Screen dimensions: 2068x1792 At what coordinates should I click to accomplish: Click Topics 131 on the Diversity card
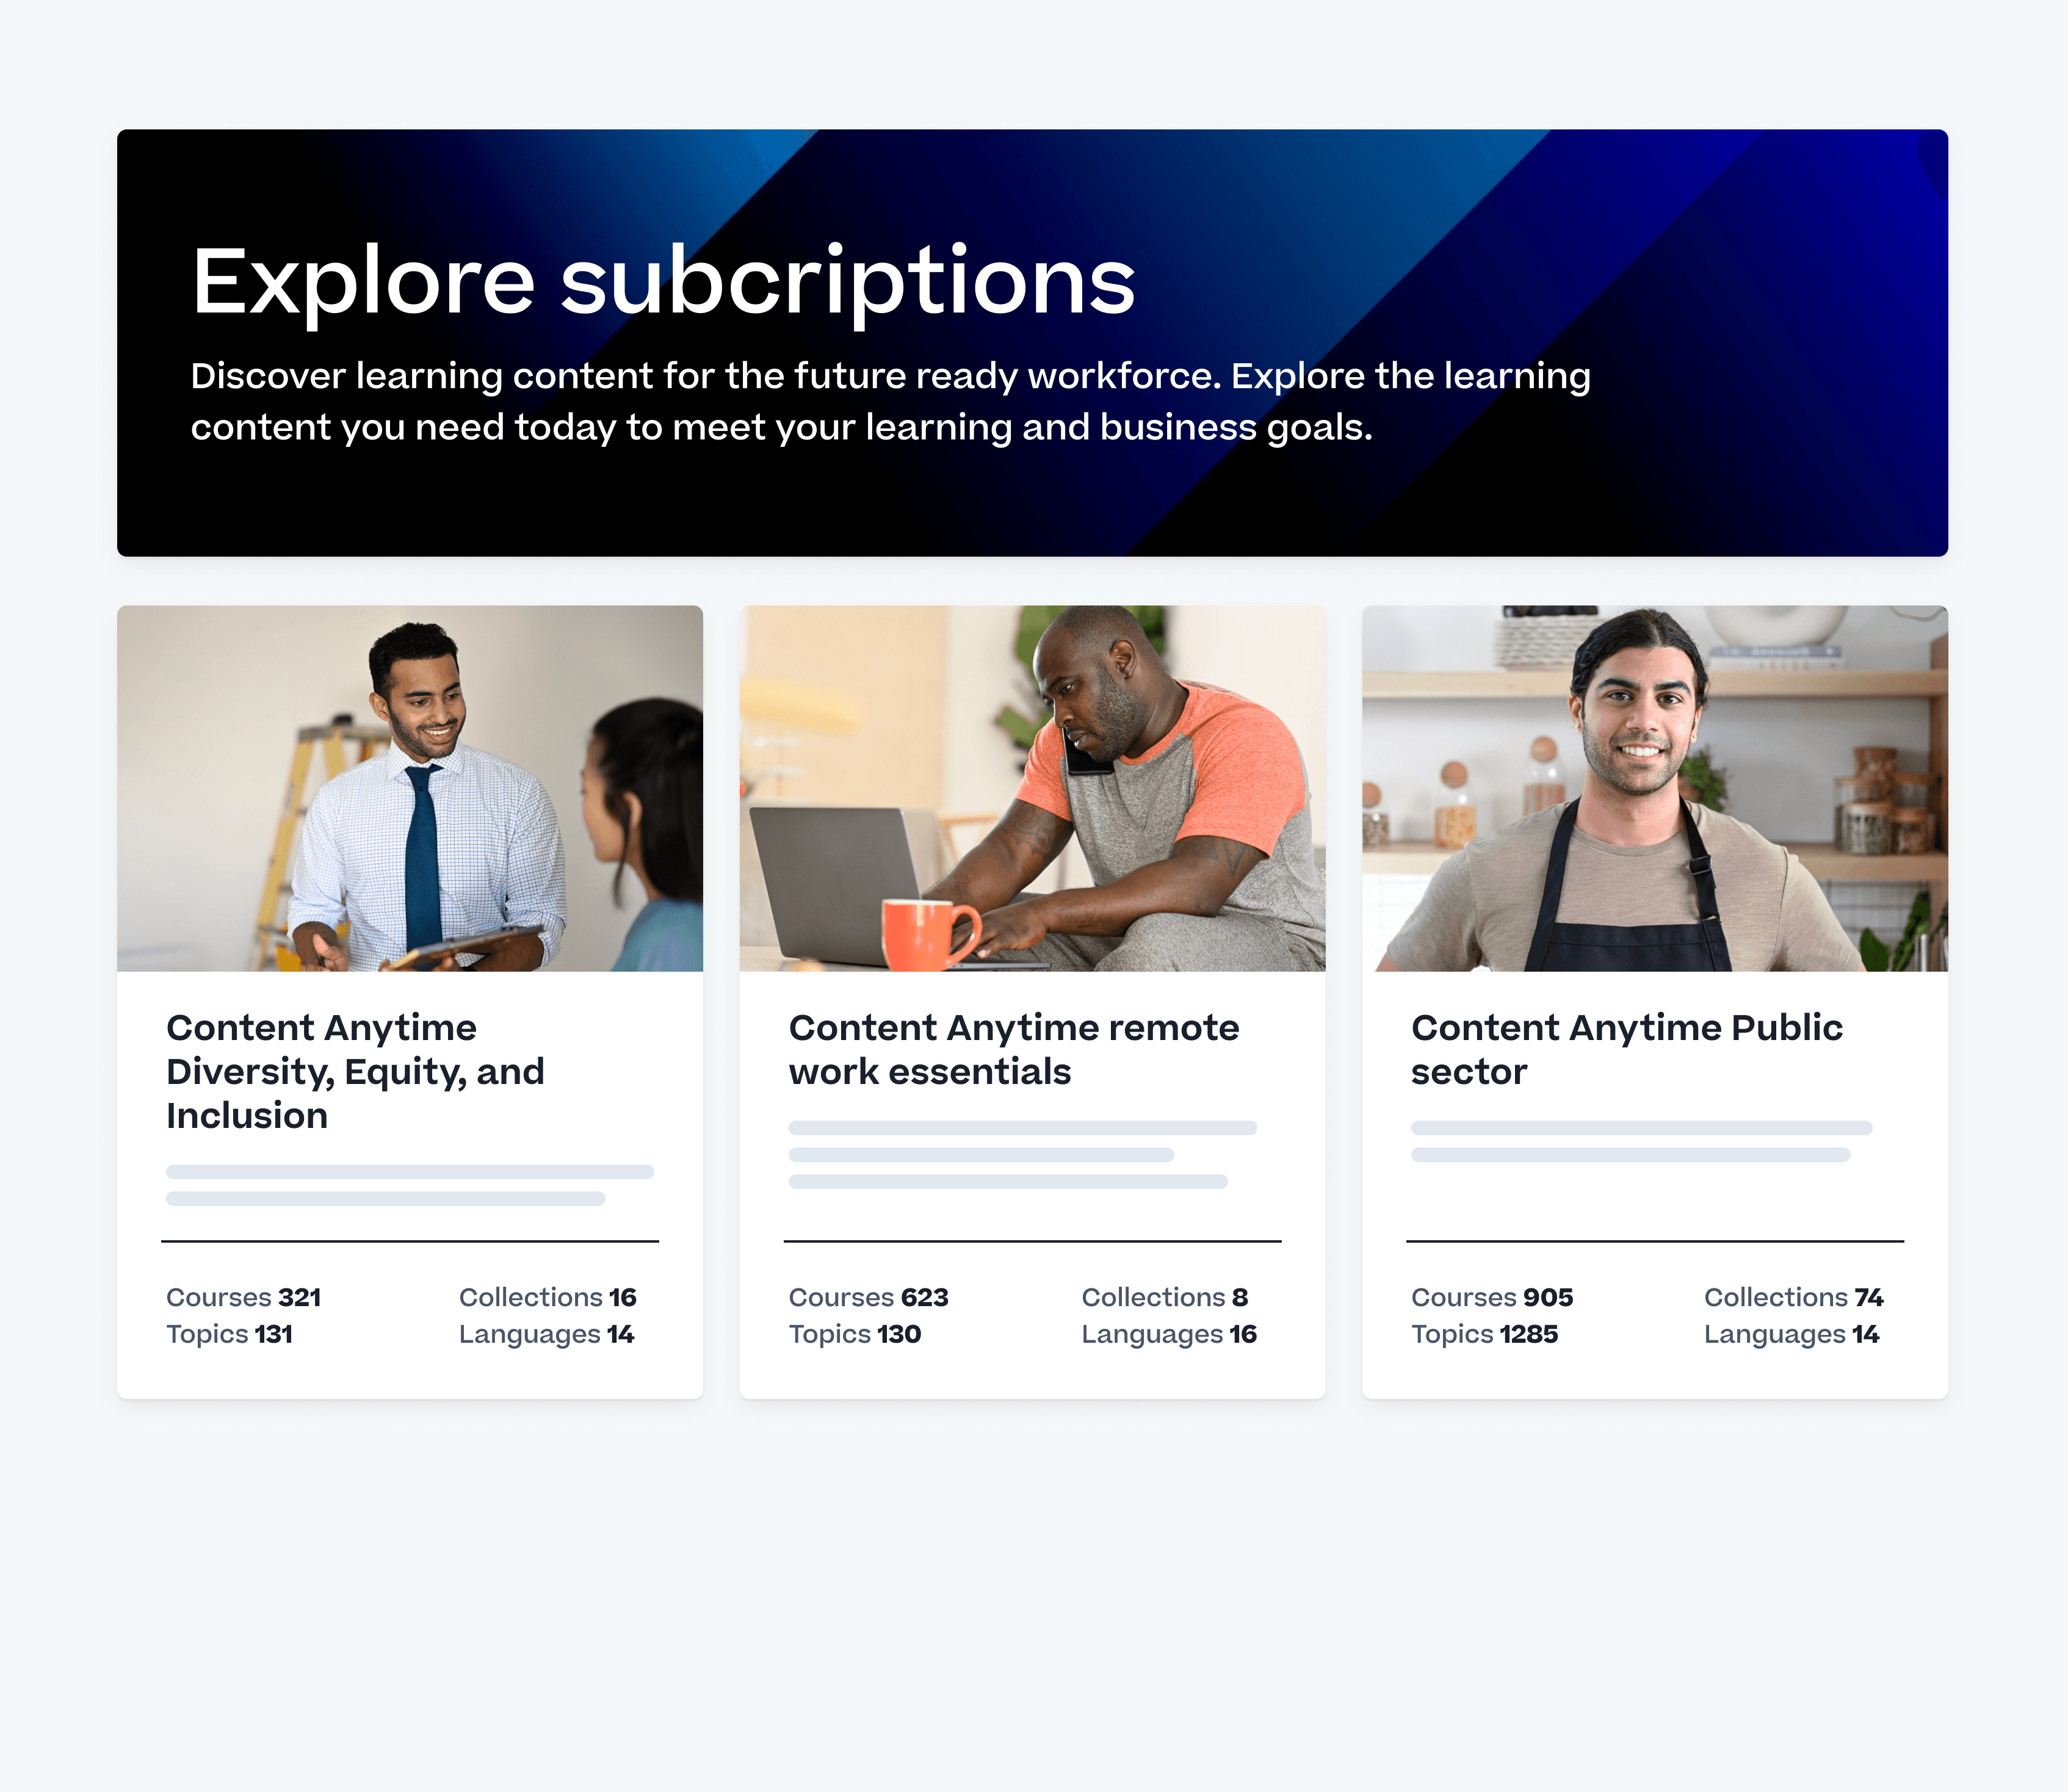coord(229,1334)
